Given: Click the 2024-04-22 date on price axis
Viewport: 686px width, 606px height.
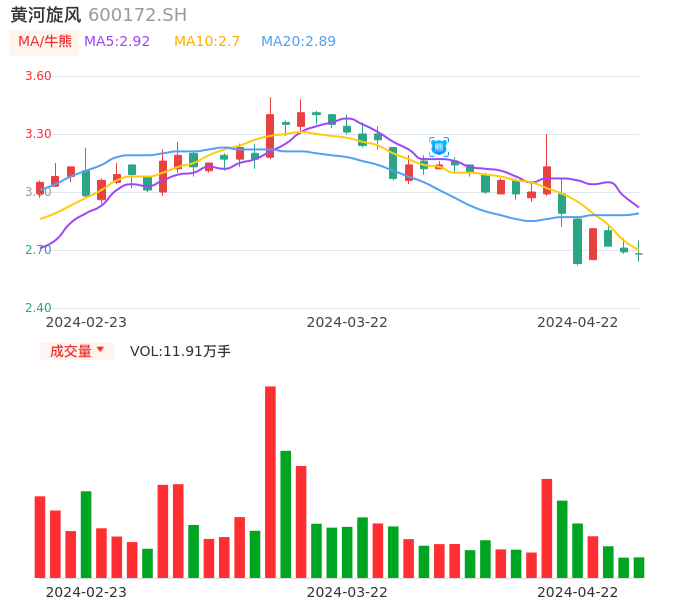Looking at the screenshot, I should (578, 322).
